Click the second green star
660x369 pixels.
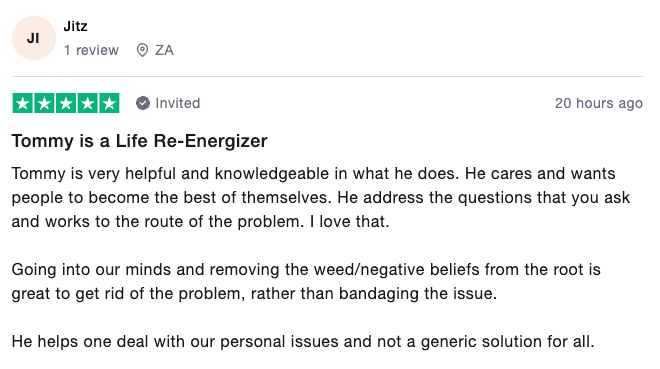44,103
